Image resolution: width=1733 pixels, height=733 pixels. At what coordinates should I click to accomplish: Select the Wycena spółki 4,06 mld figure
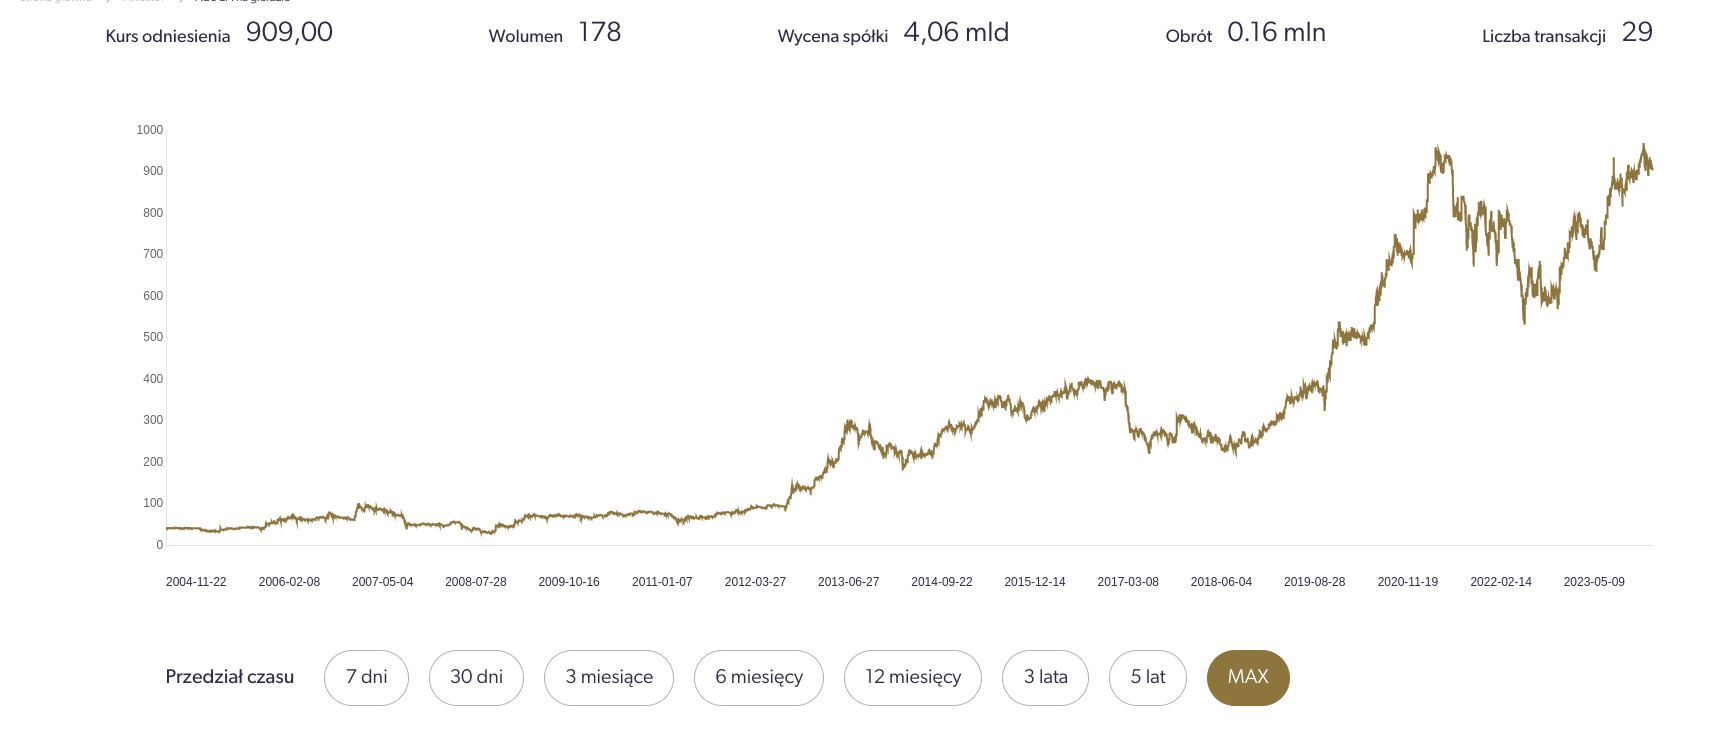click(x=956, y=32)
